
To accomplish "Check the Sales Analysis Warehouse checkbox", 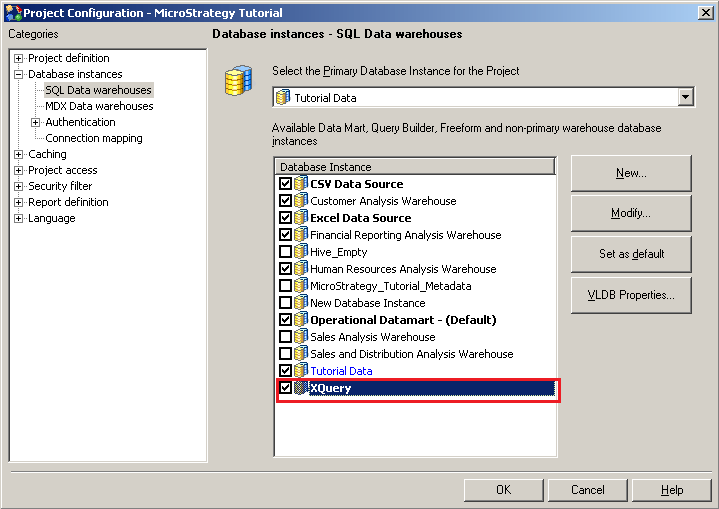I will 285,336.
